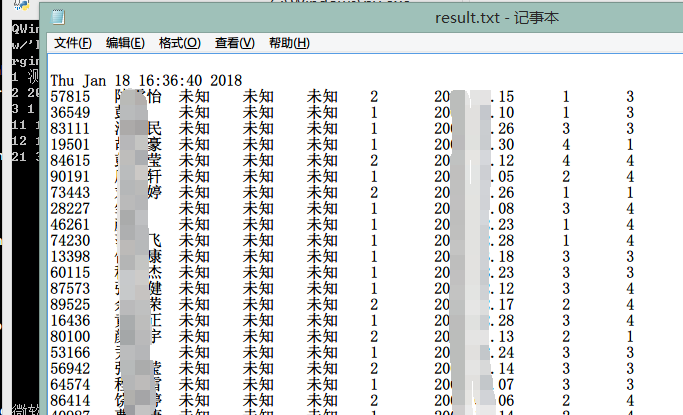Click the record ID 53166
Image resolution: width=683 pixels, height=415 pixels.
pyautogui.click(x=70, y=353)
